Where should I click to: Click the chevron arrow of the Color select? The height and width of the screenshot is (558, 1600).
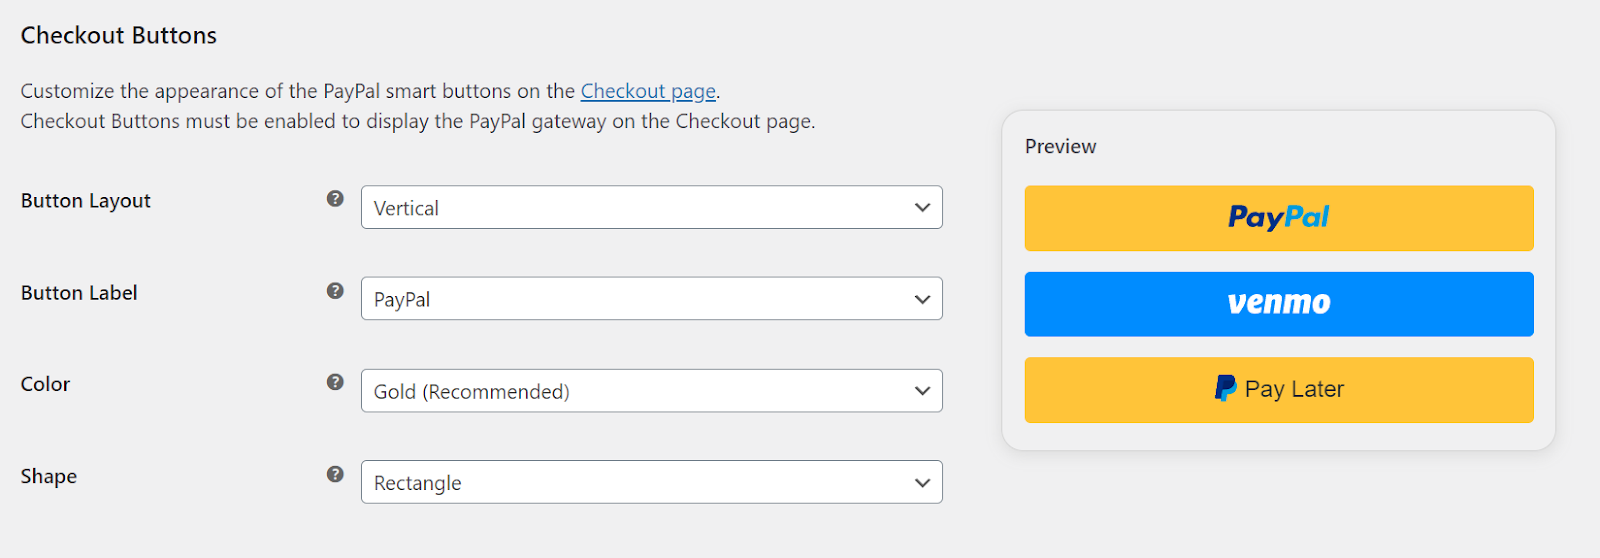click(922, 391)
